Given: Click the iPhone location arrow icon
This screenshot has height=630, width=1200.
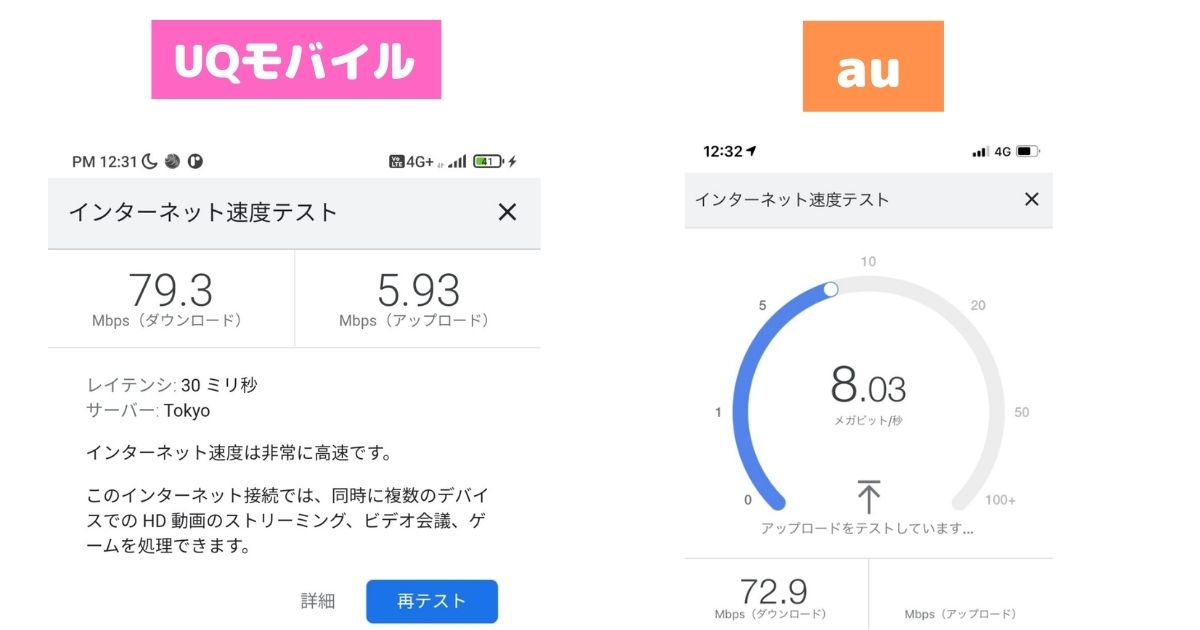Looking at the screenshot, I should coord(752,151).
